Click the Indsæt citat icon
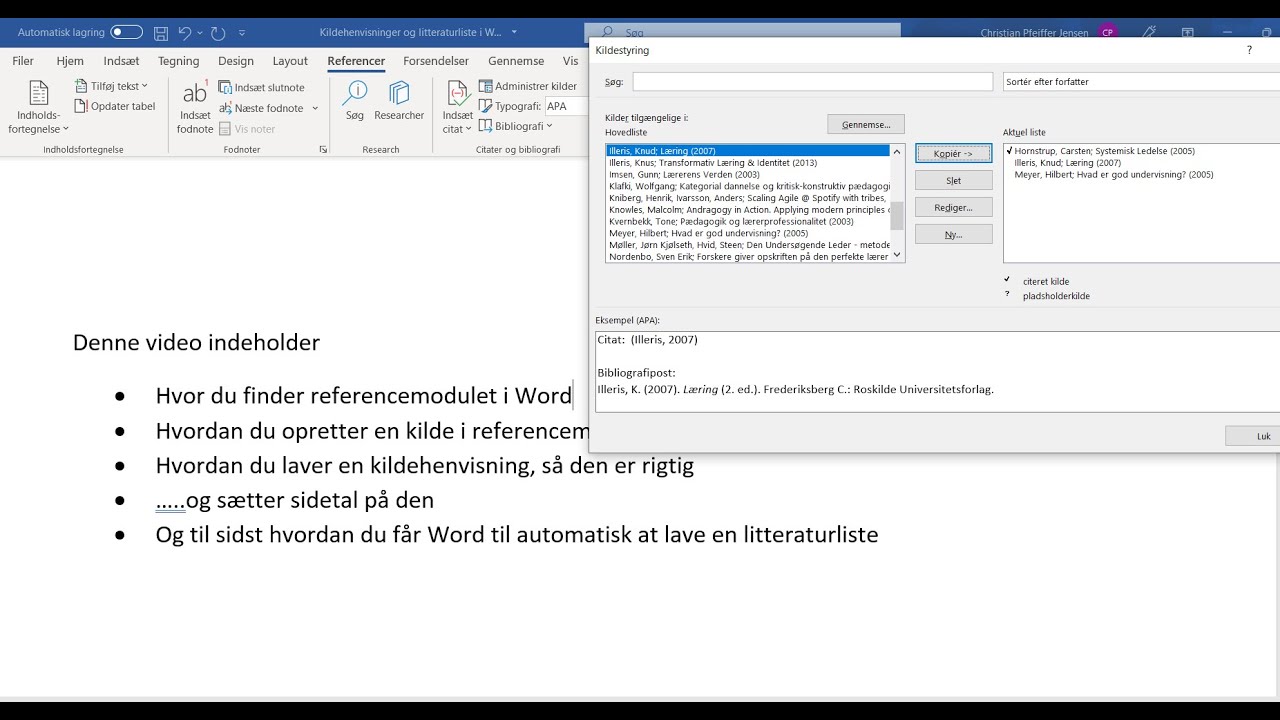 [x=458, y=93]
